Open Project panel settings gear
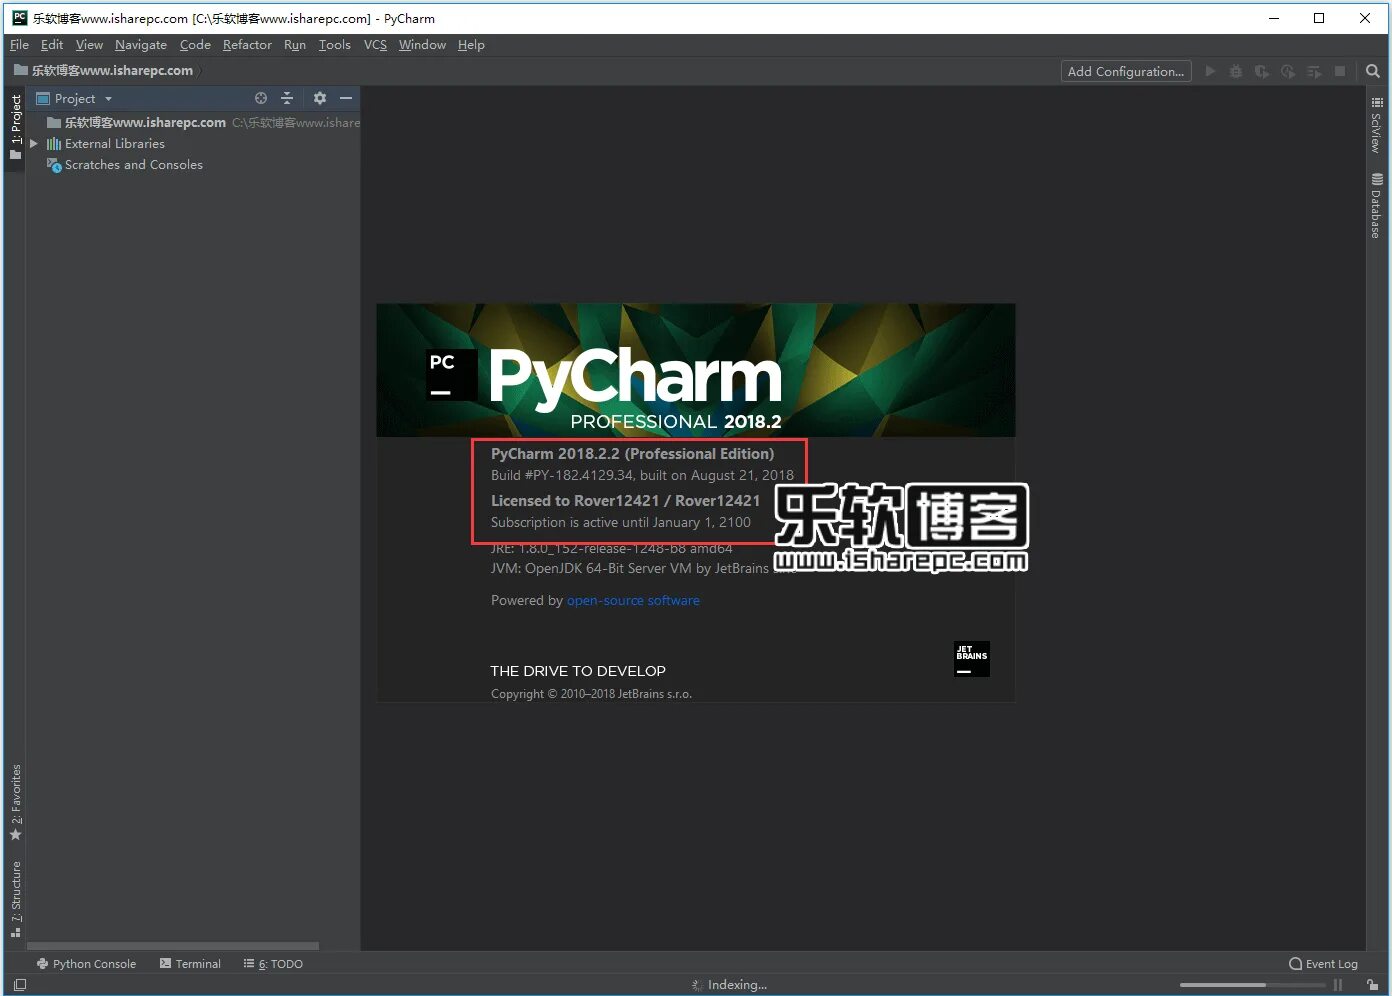The height and width of the screenshot is (996, 1392). 320,98
